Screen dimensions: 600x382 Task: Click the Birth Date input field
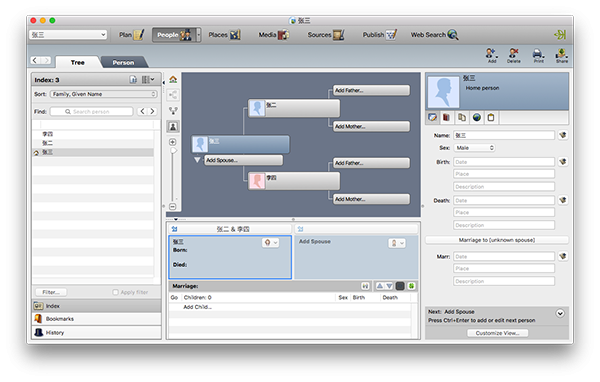[x=504, y=162]
